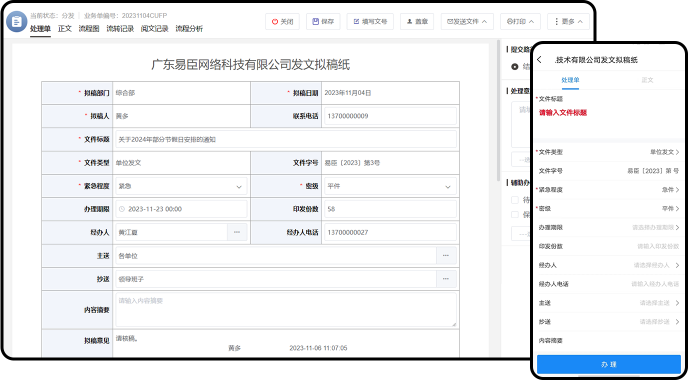Click the 内容摘要 text area
This screenshot has width=688, height=380.
[x=286, y=310]
